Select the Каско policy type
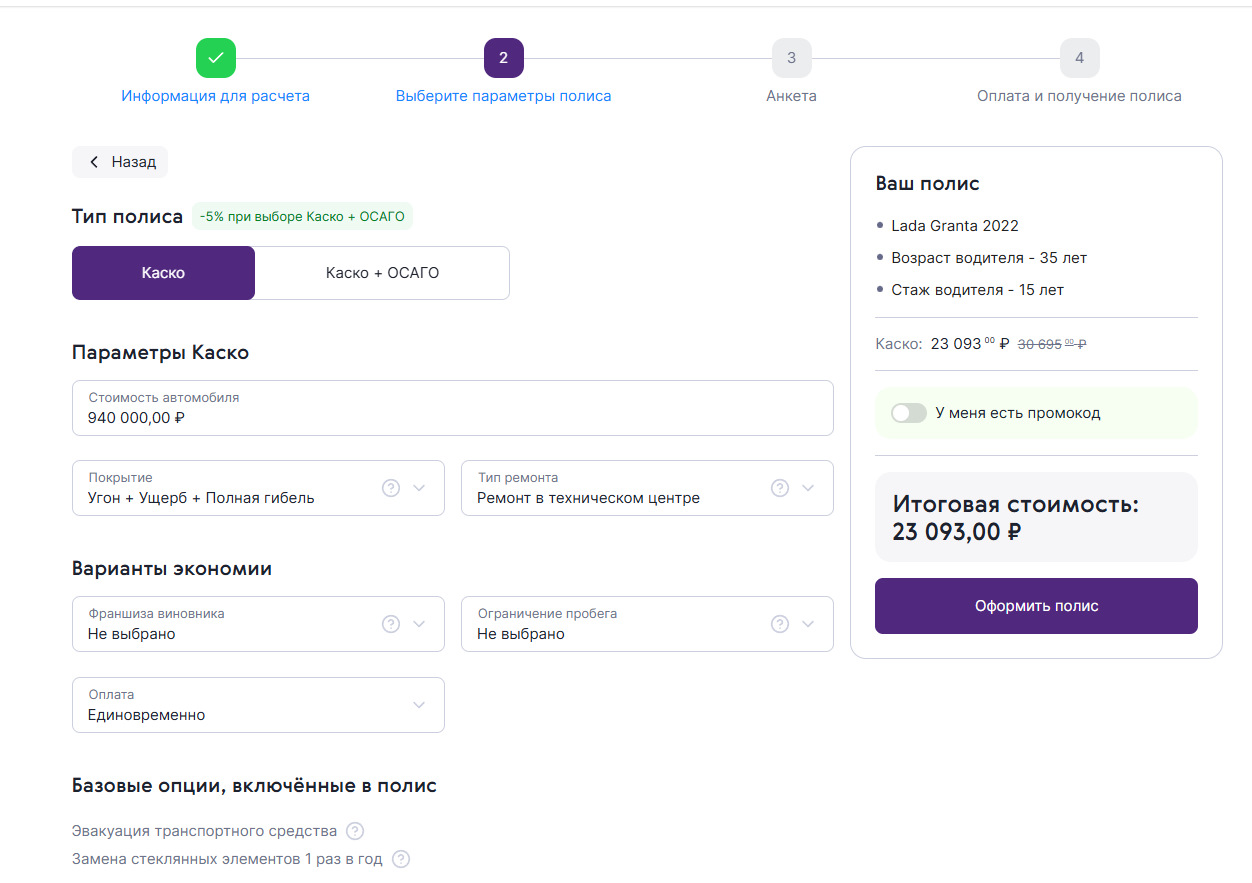This screenshot has height=883, width=1252. (x=163, y=273)
